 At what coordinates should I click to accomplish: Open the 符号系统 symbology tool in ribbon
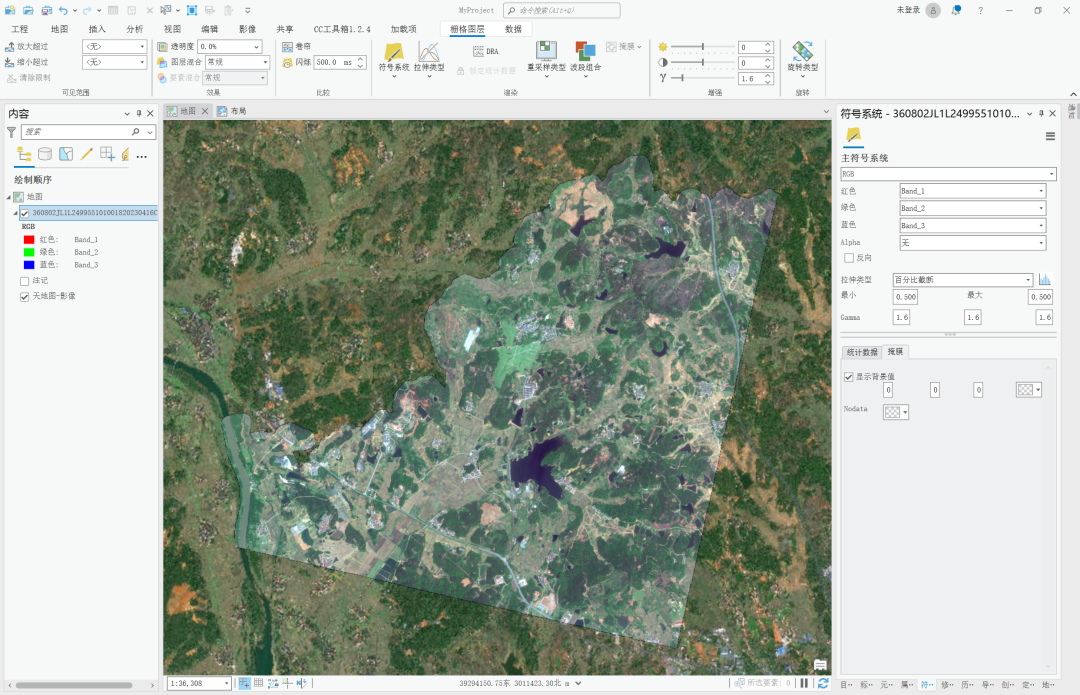point(394,57)
